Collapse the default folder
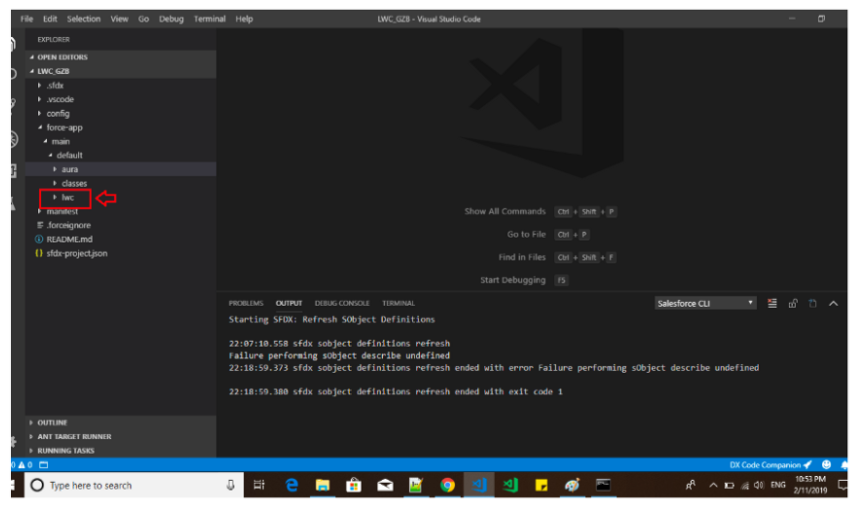 pyautogui.click(x=120, y=155)
